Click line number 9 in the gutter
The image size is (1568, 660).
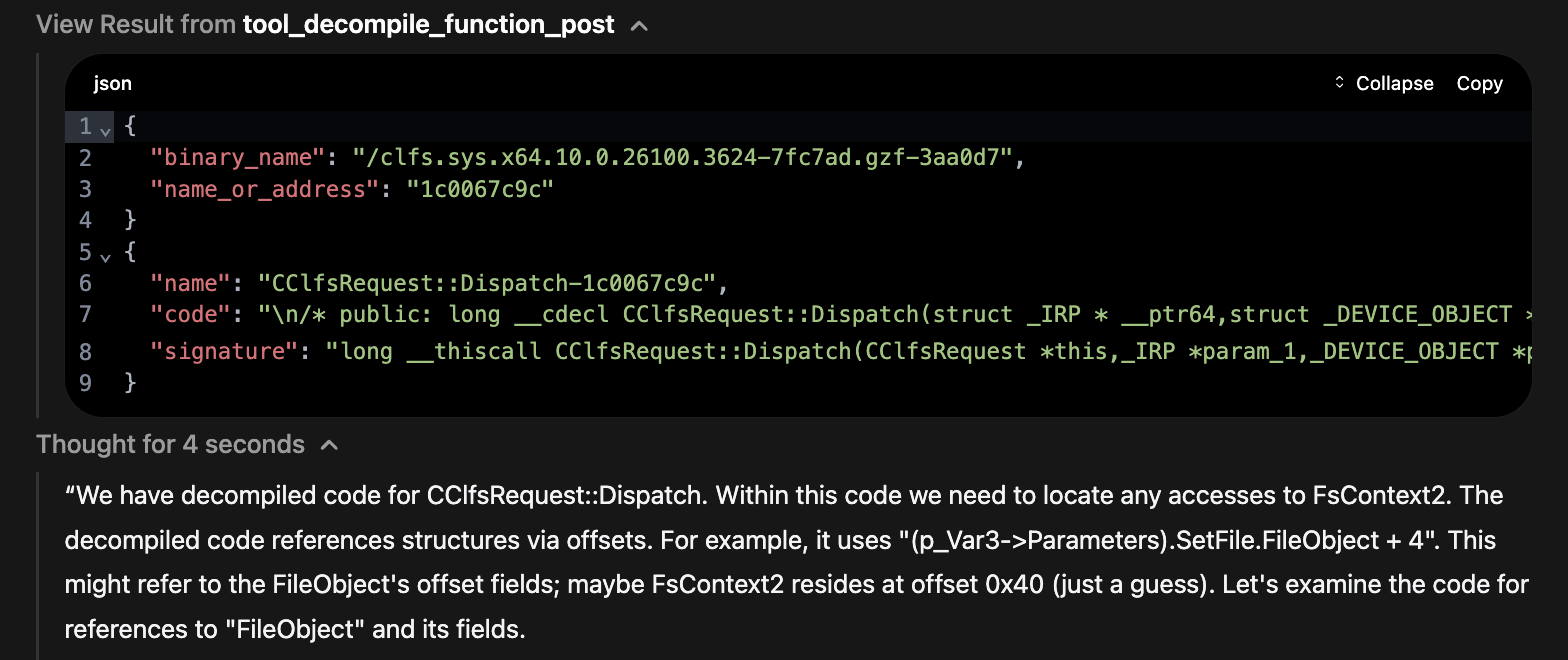click(85, 382)
